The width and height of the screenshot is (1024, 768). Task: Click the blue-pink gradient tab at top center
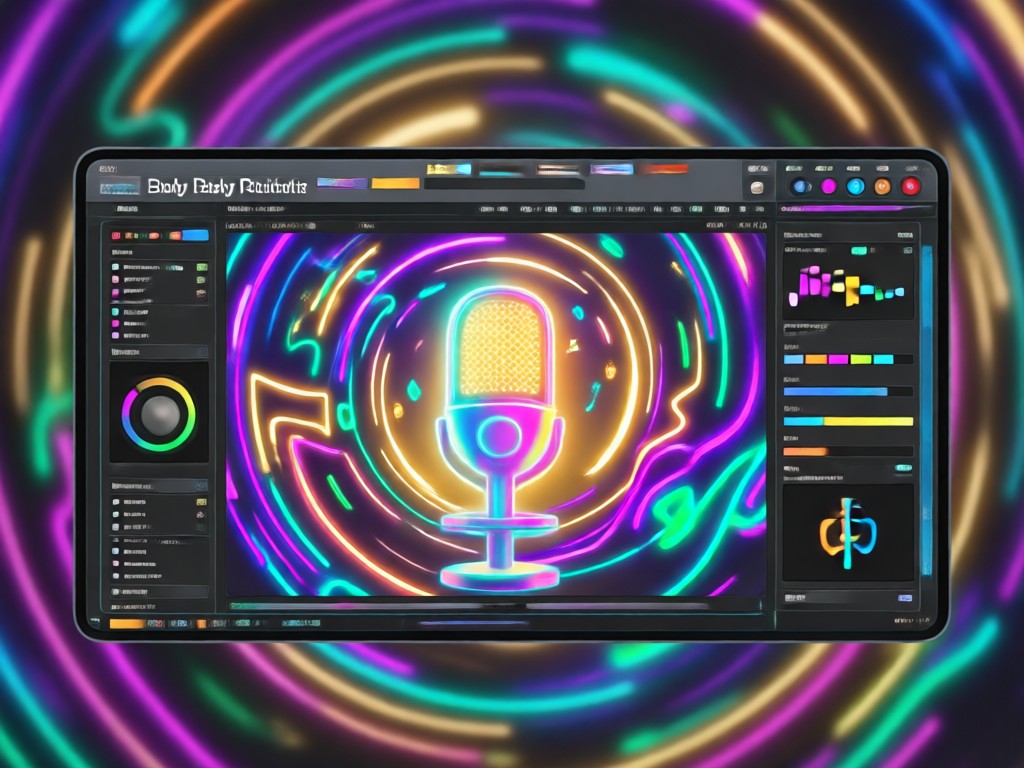pyautogui.click(x=612, y=169)
